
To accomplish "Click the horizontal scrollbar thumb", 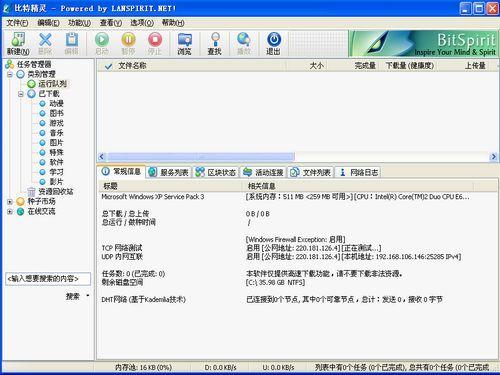I will pyautogui.click(x=201, y=156).
